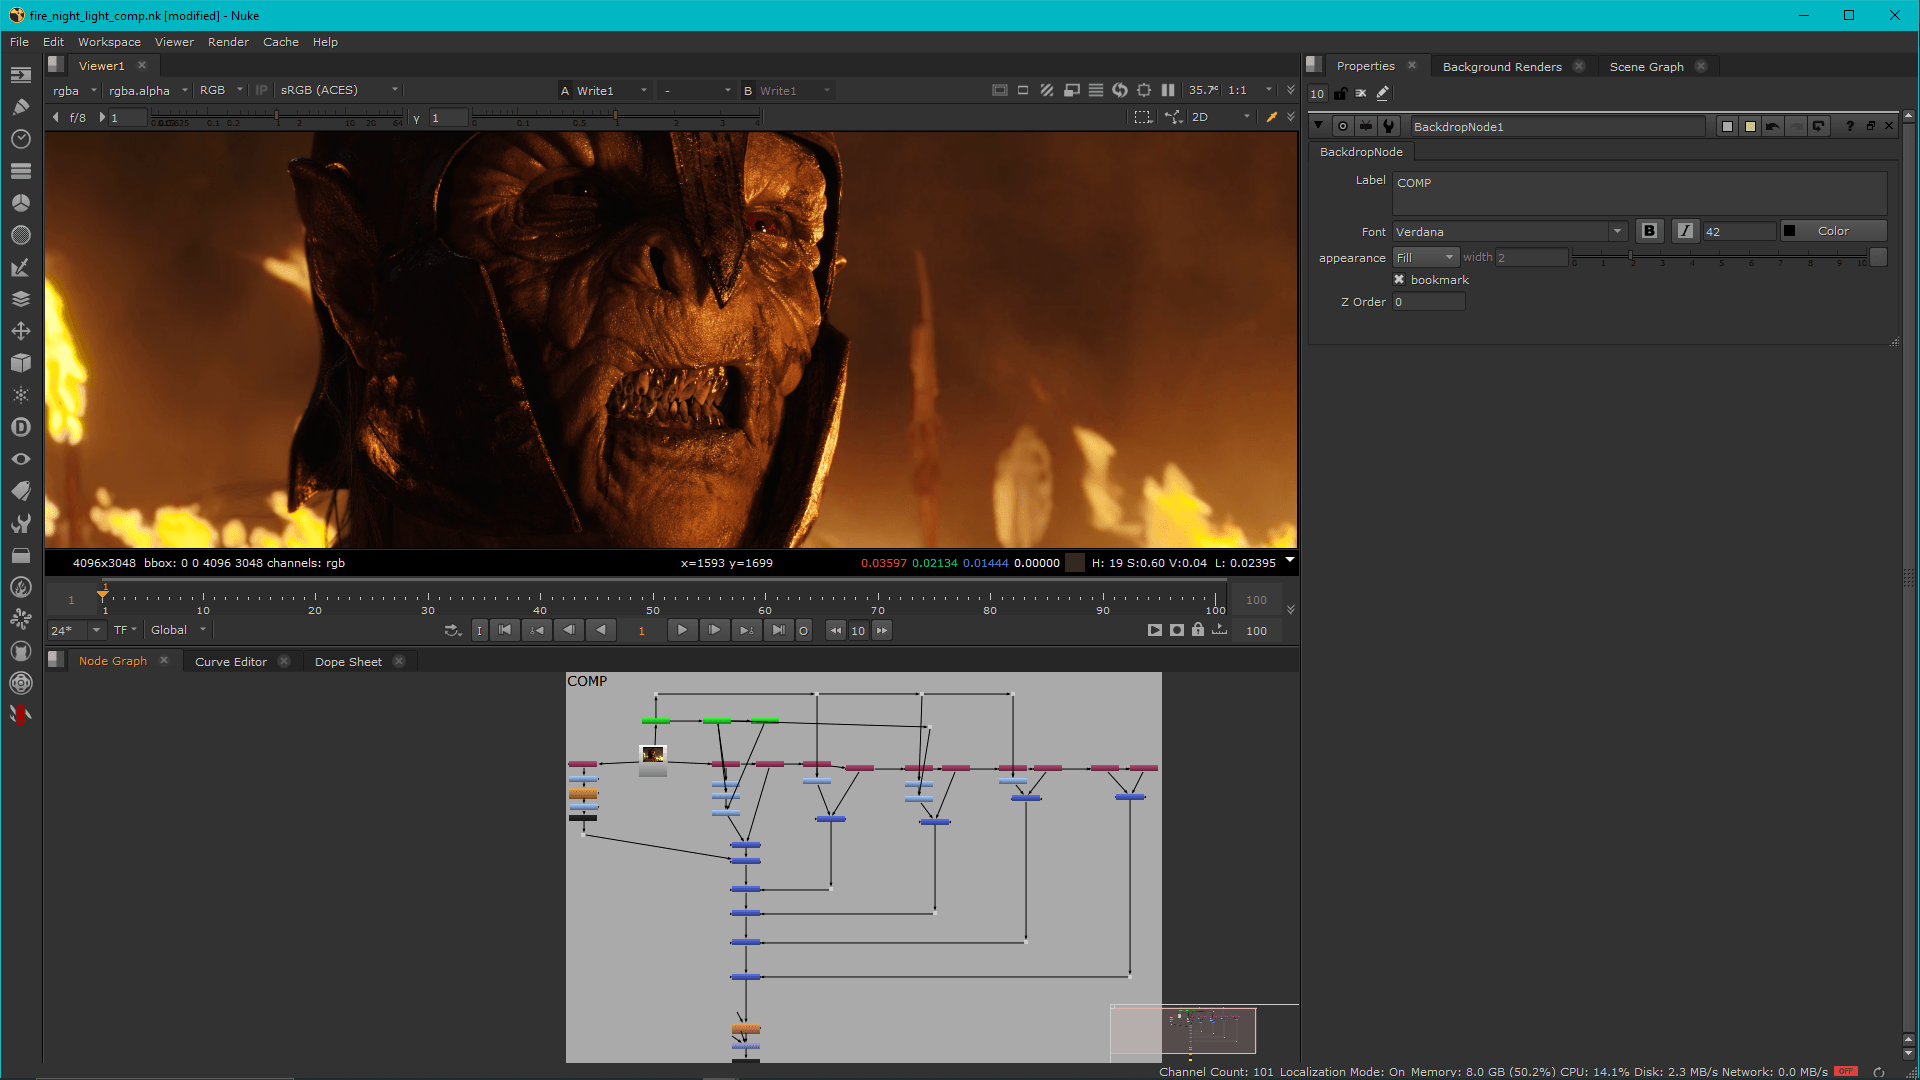
Task: Click the update/refresh Viewer icon
Action: click(x=1120, y=90)
